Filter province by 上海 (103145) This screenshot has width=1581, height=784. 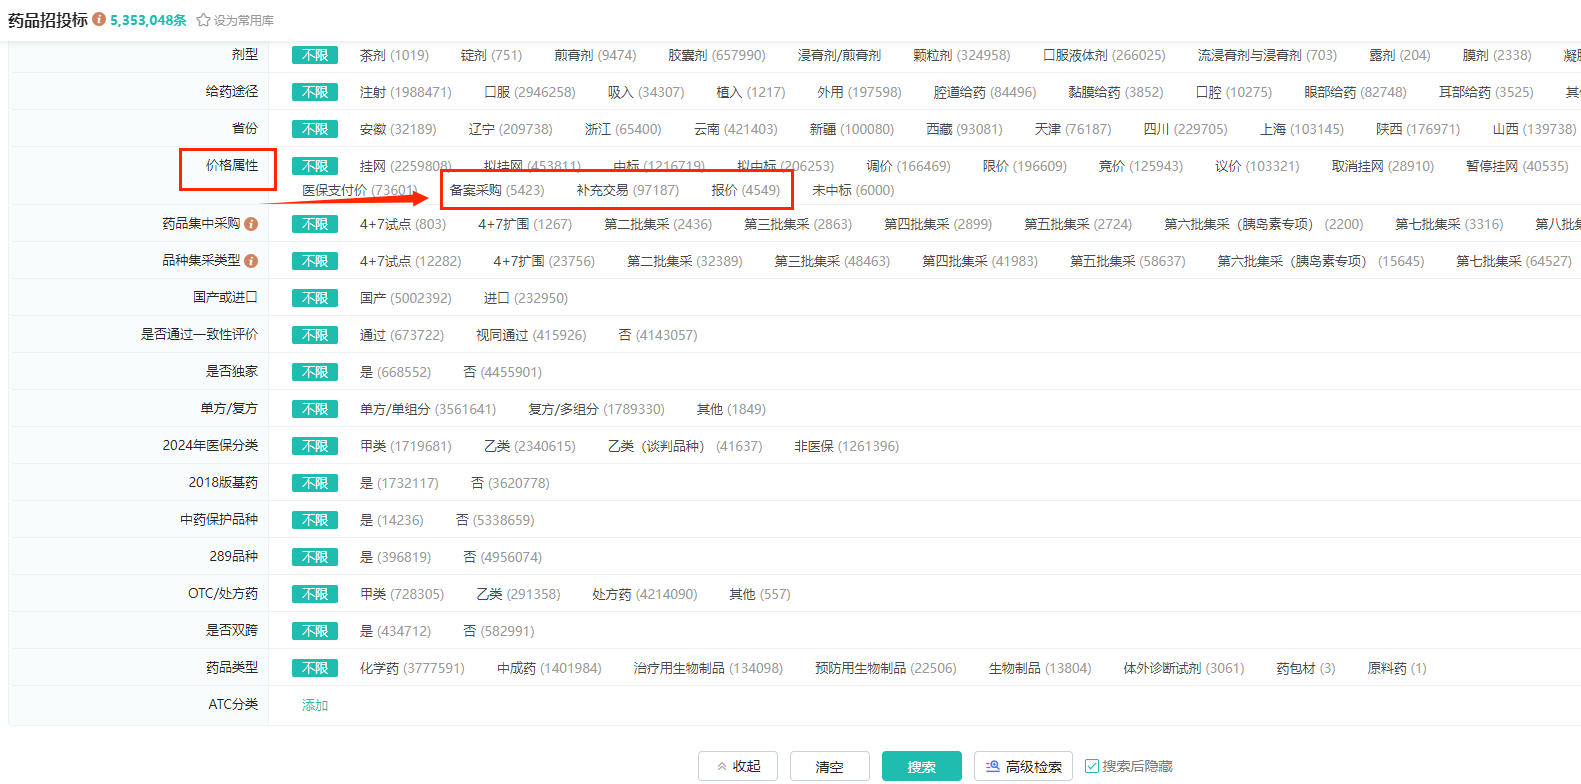pos(1302,129)
